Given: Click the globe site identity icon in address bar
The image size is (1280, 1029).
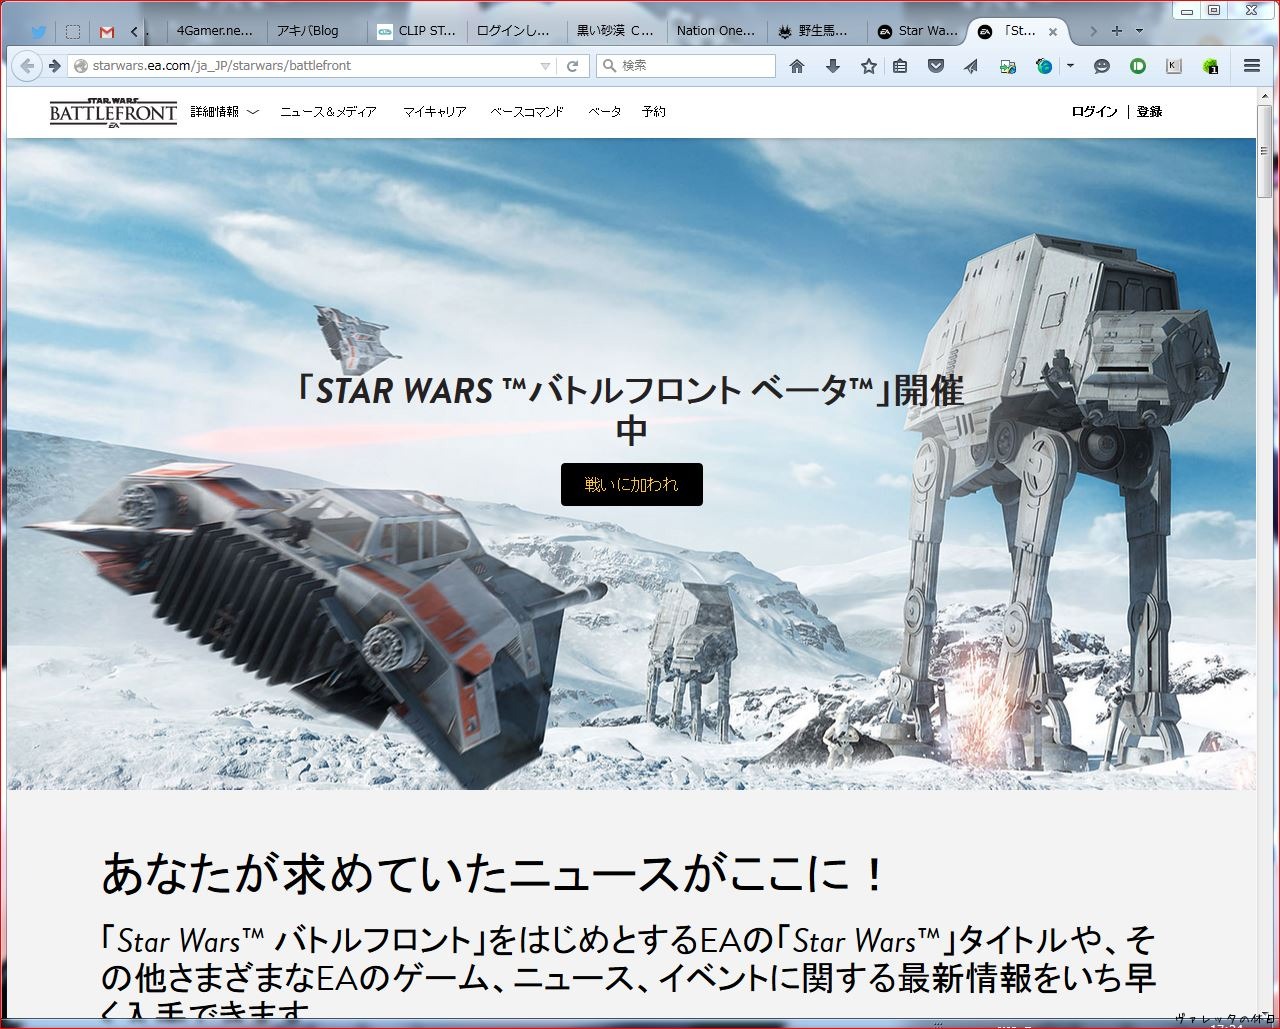Looking at the screenshot, I should pyautogui.click(x=82, y=66).
